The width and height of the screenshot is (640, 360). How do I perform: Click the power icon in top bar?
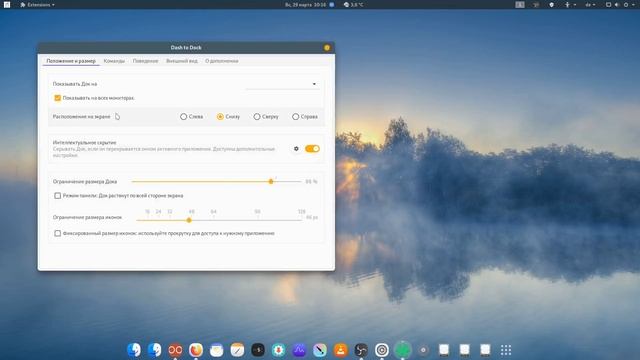coord(626,4)
